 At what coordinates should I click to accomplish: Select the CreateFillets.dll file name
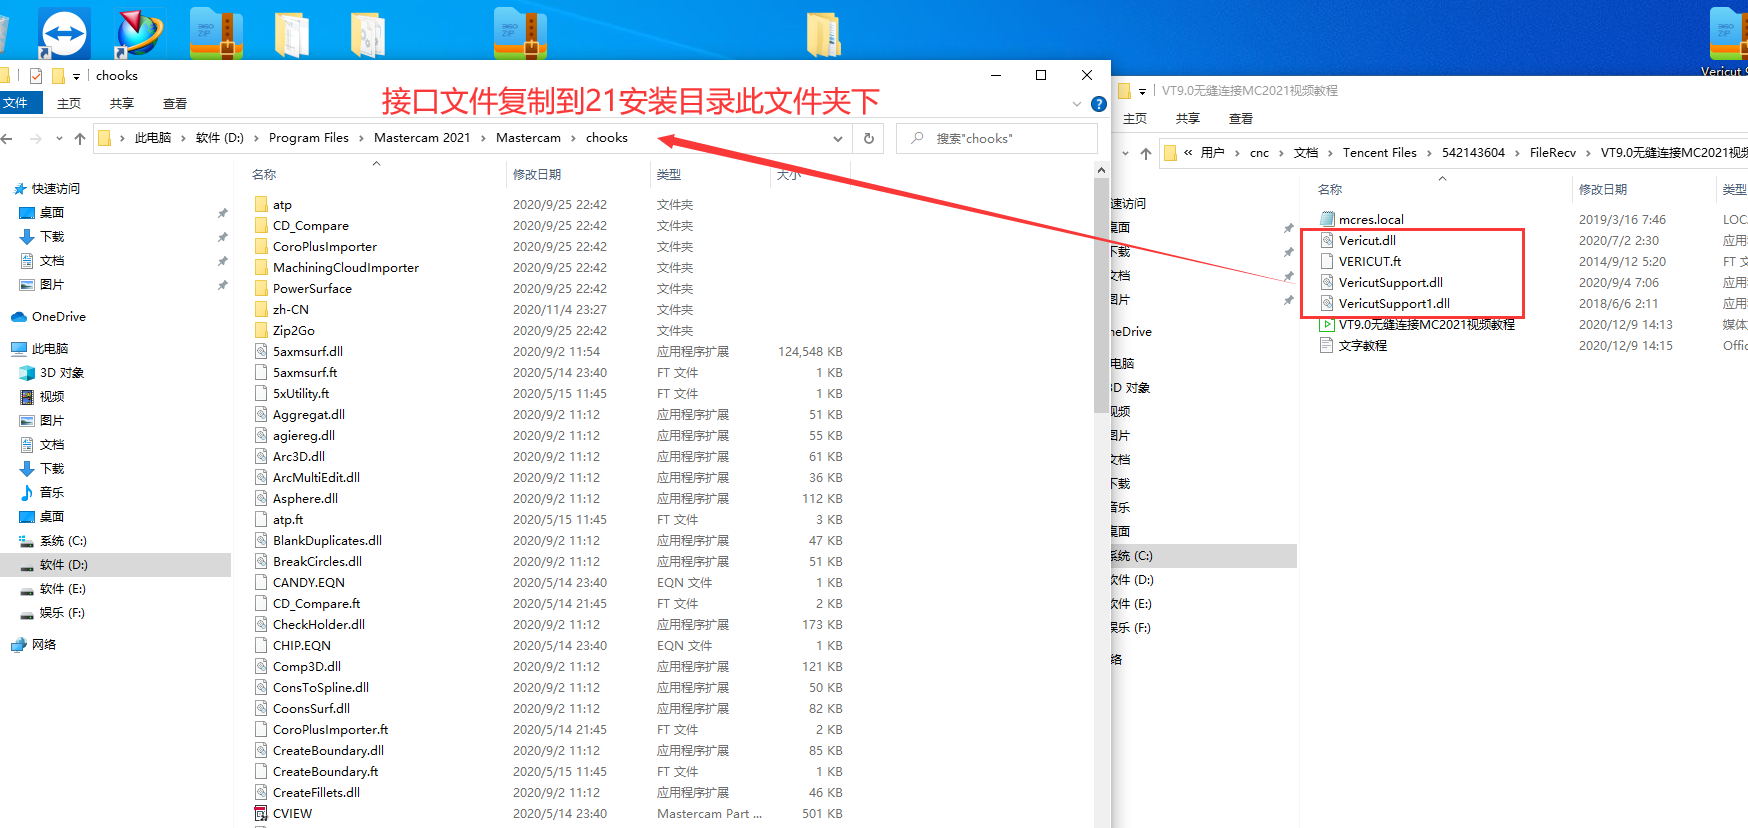[x=316, y=792]
